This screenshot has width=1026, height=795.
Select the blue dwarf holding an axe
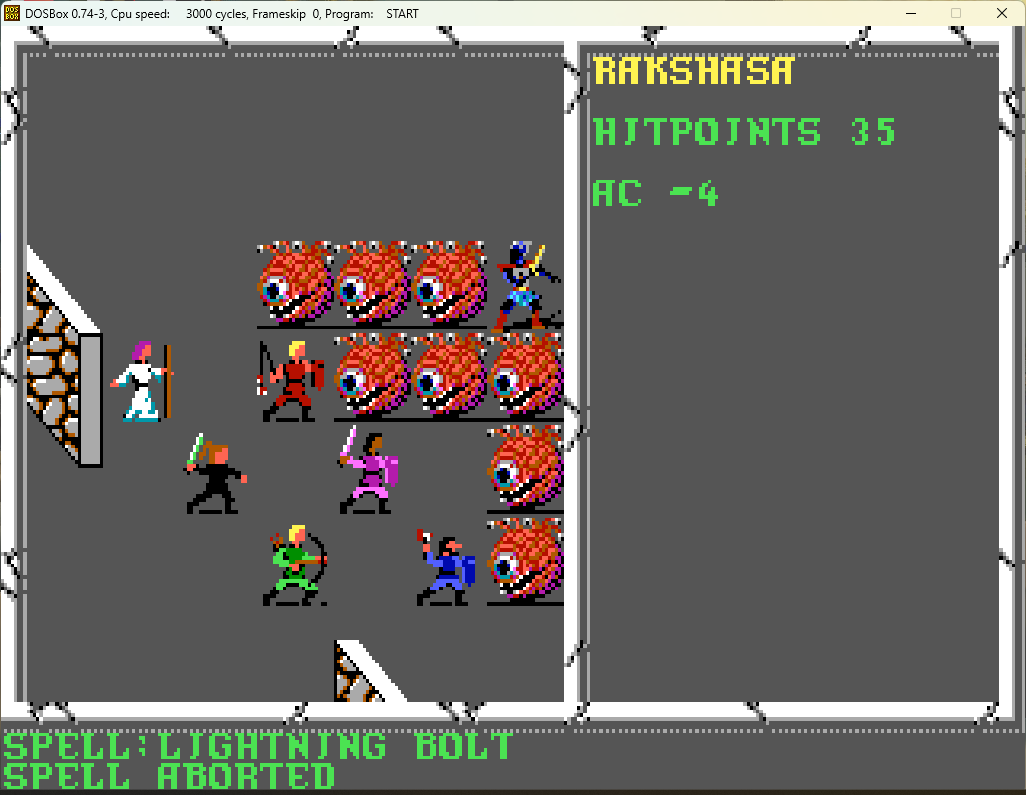(x=446, y=567)
